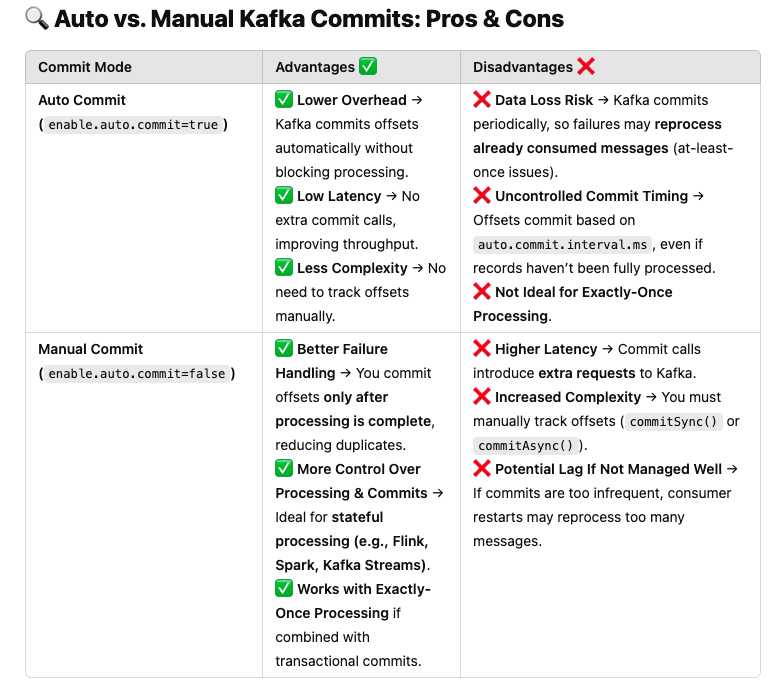Click the checkmark beside Better Failure Handling
The height and width of the screenshot is (690, 768).
pos(284,349)
